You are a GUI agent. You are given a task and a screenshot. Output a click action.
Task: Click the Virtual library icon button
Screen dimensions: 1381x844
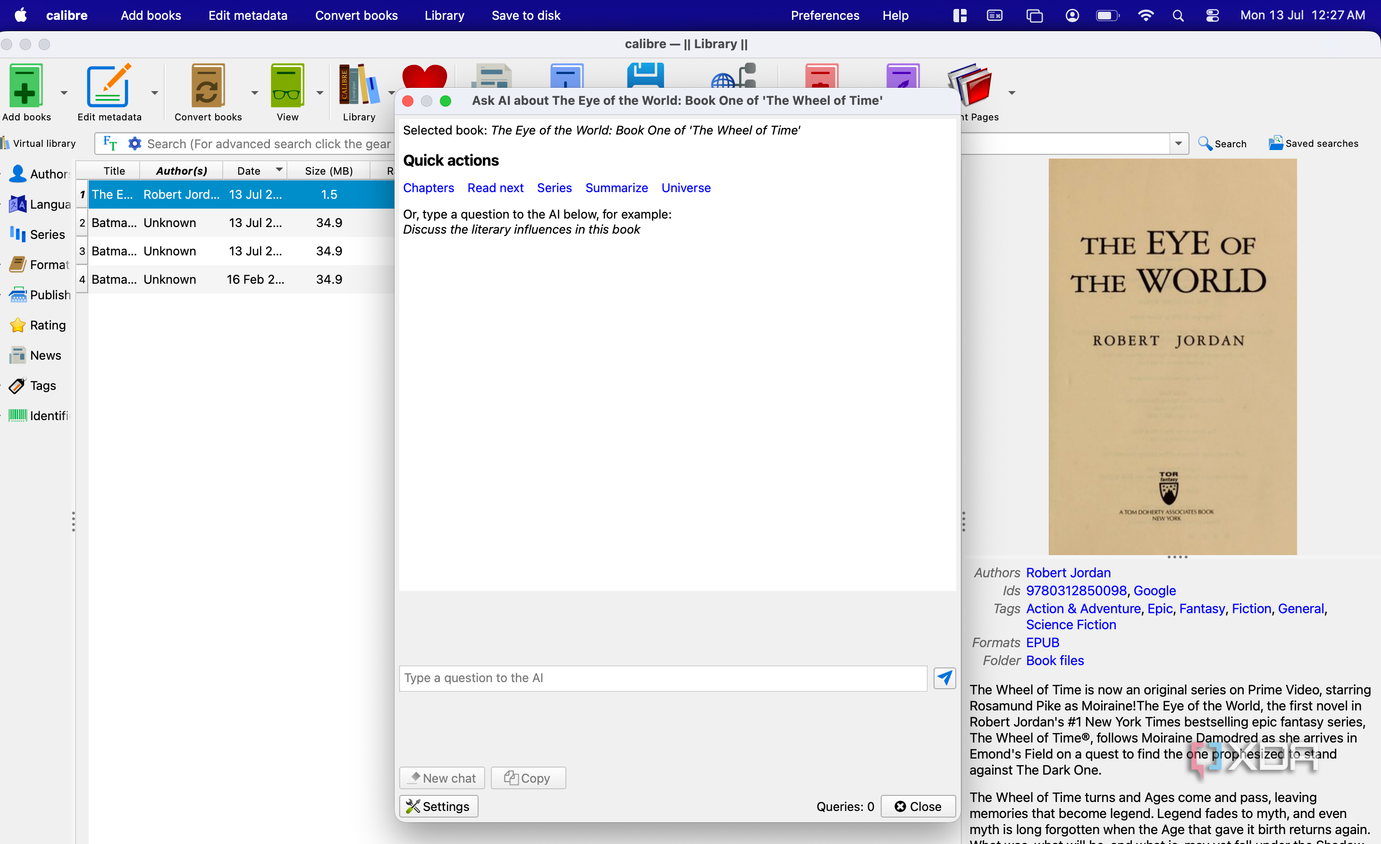point(39,144)
